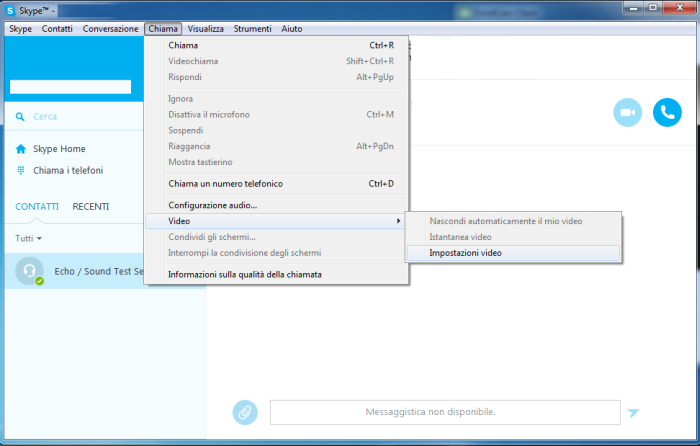Open Skype Home link
The width and height of the screenshot is (700, 446).
tap(59, 149)
